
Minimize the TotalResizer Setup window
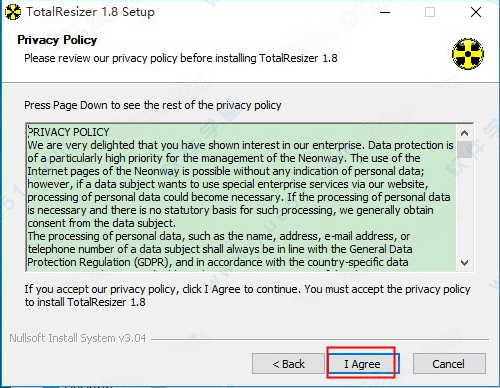tap(385, 12)
